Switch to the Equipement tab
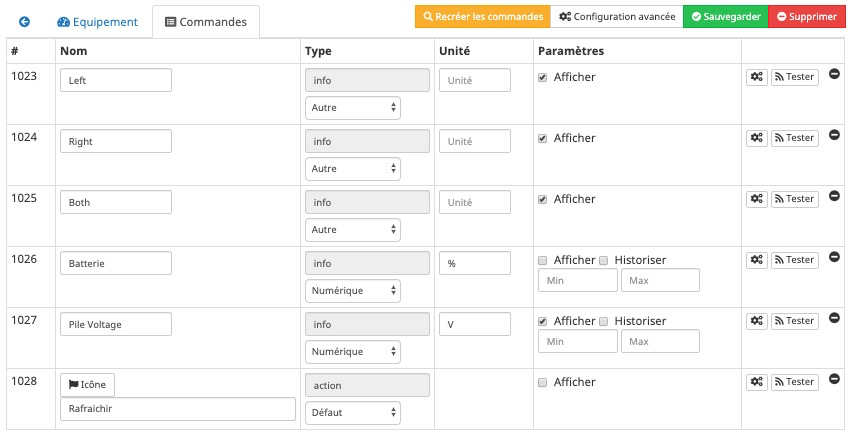Viewport: 849px width, 434px height. [x=98, y=21]
